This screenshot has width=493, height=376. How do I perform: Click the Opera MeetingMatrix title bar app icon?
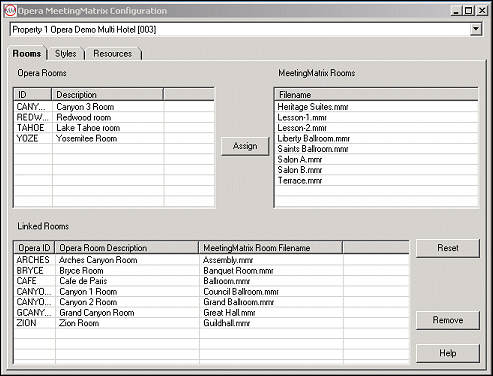tap(10, 11)
